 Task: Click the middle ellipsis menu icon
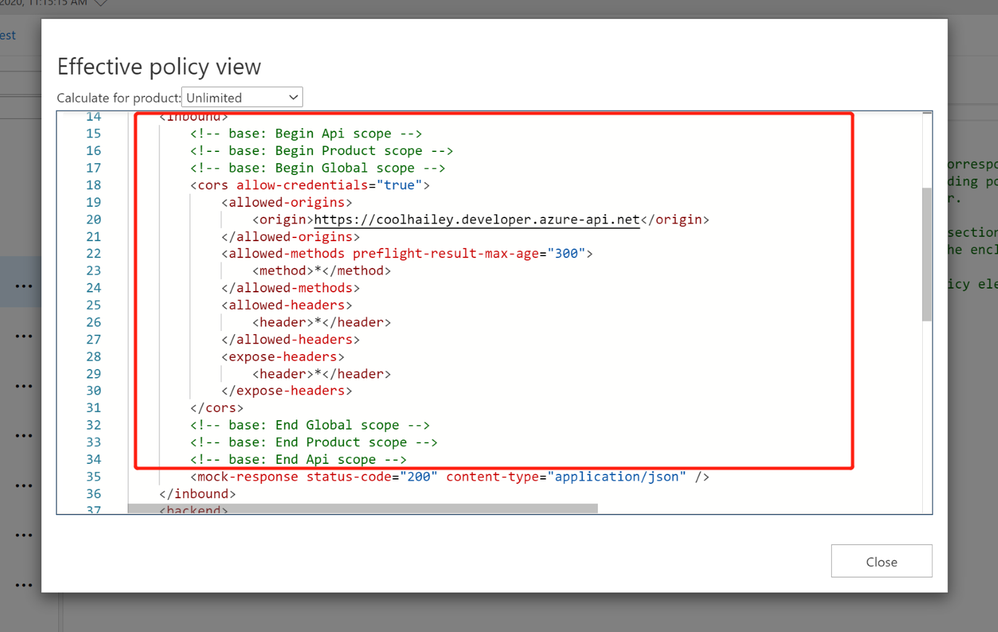(24, 434)
